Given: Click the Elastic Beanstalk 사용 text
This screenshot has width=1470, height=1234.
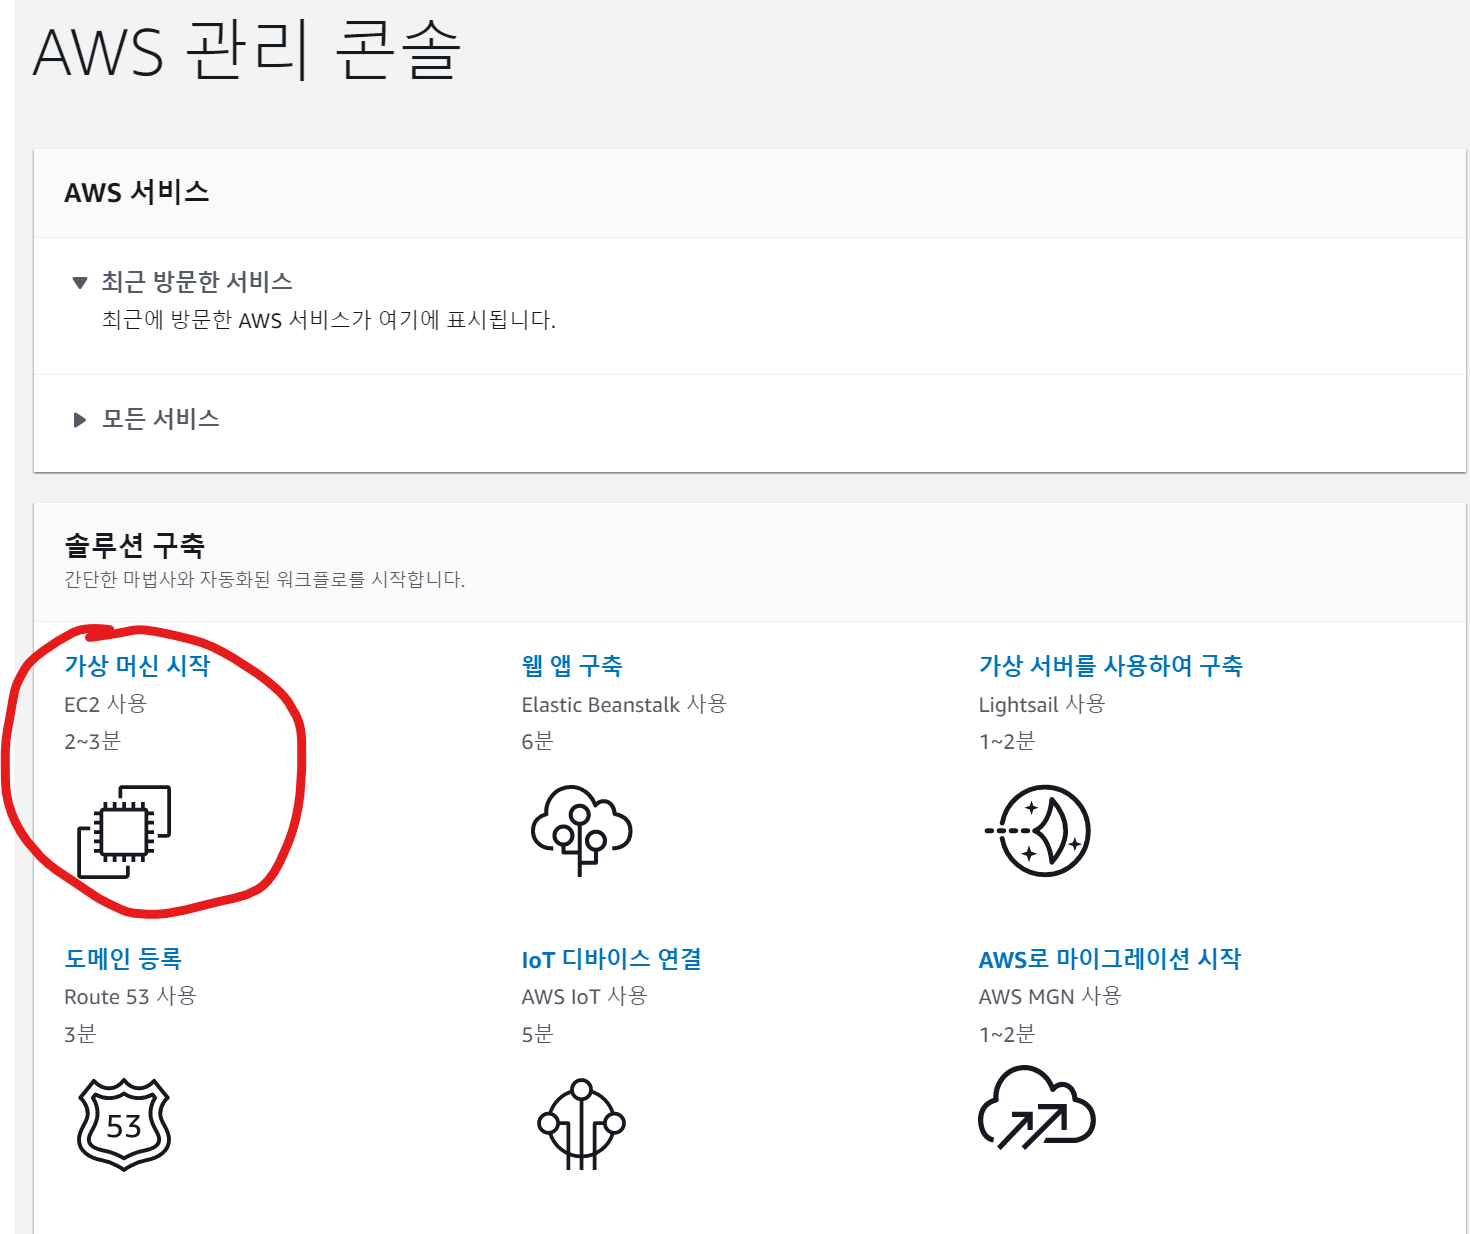Looking at the screenshot, I should [624, 704].
